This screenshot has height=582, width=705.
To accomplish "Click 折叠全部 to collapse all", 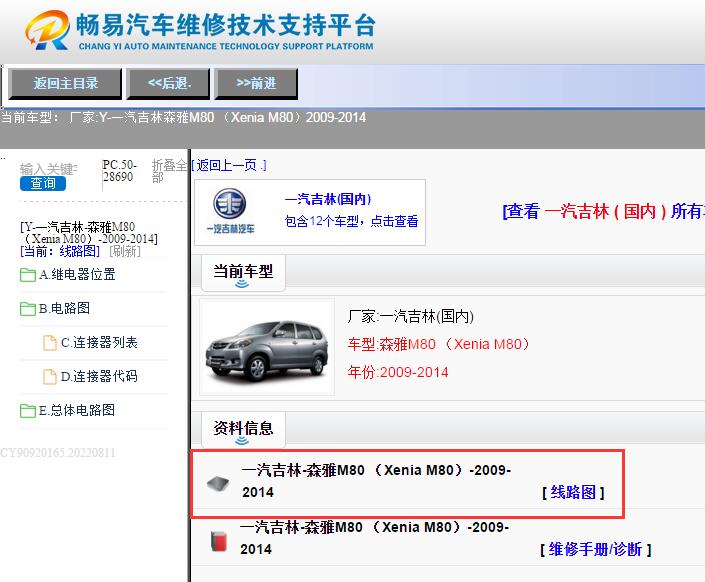I will (x=169, y=171).
